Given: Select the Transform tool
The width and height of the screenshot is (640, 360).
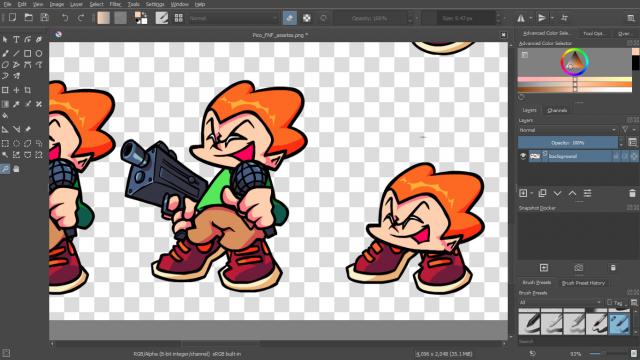Looking at the screenshot, I should pyautogui.click(x=5, y=90).
